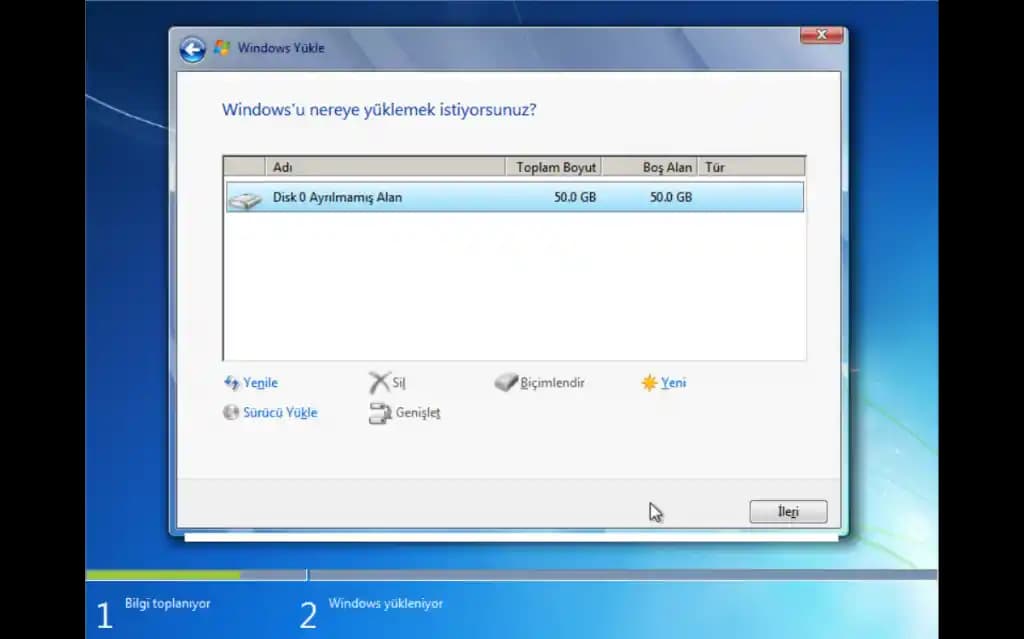The image size is (1024, 639).
Task: Click the Tür column header
Action: (716, 166)
